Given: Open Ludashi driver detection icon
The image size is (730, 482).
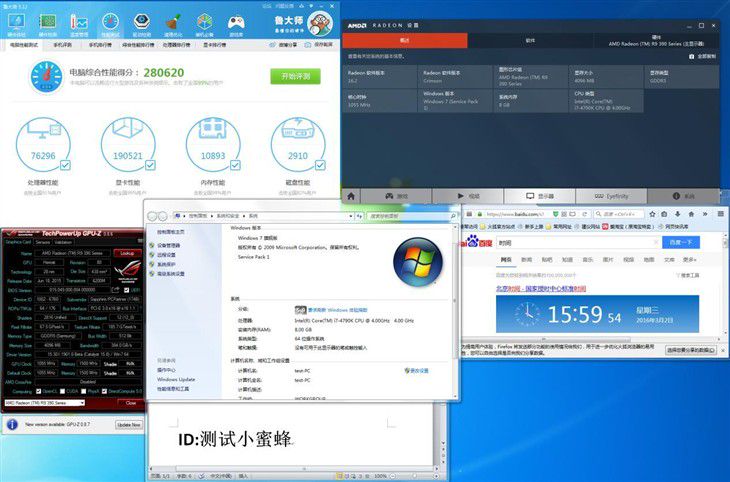Looking at the screenshot, I should (142, 22).
